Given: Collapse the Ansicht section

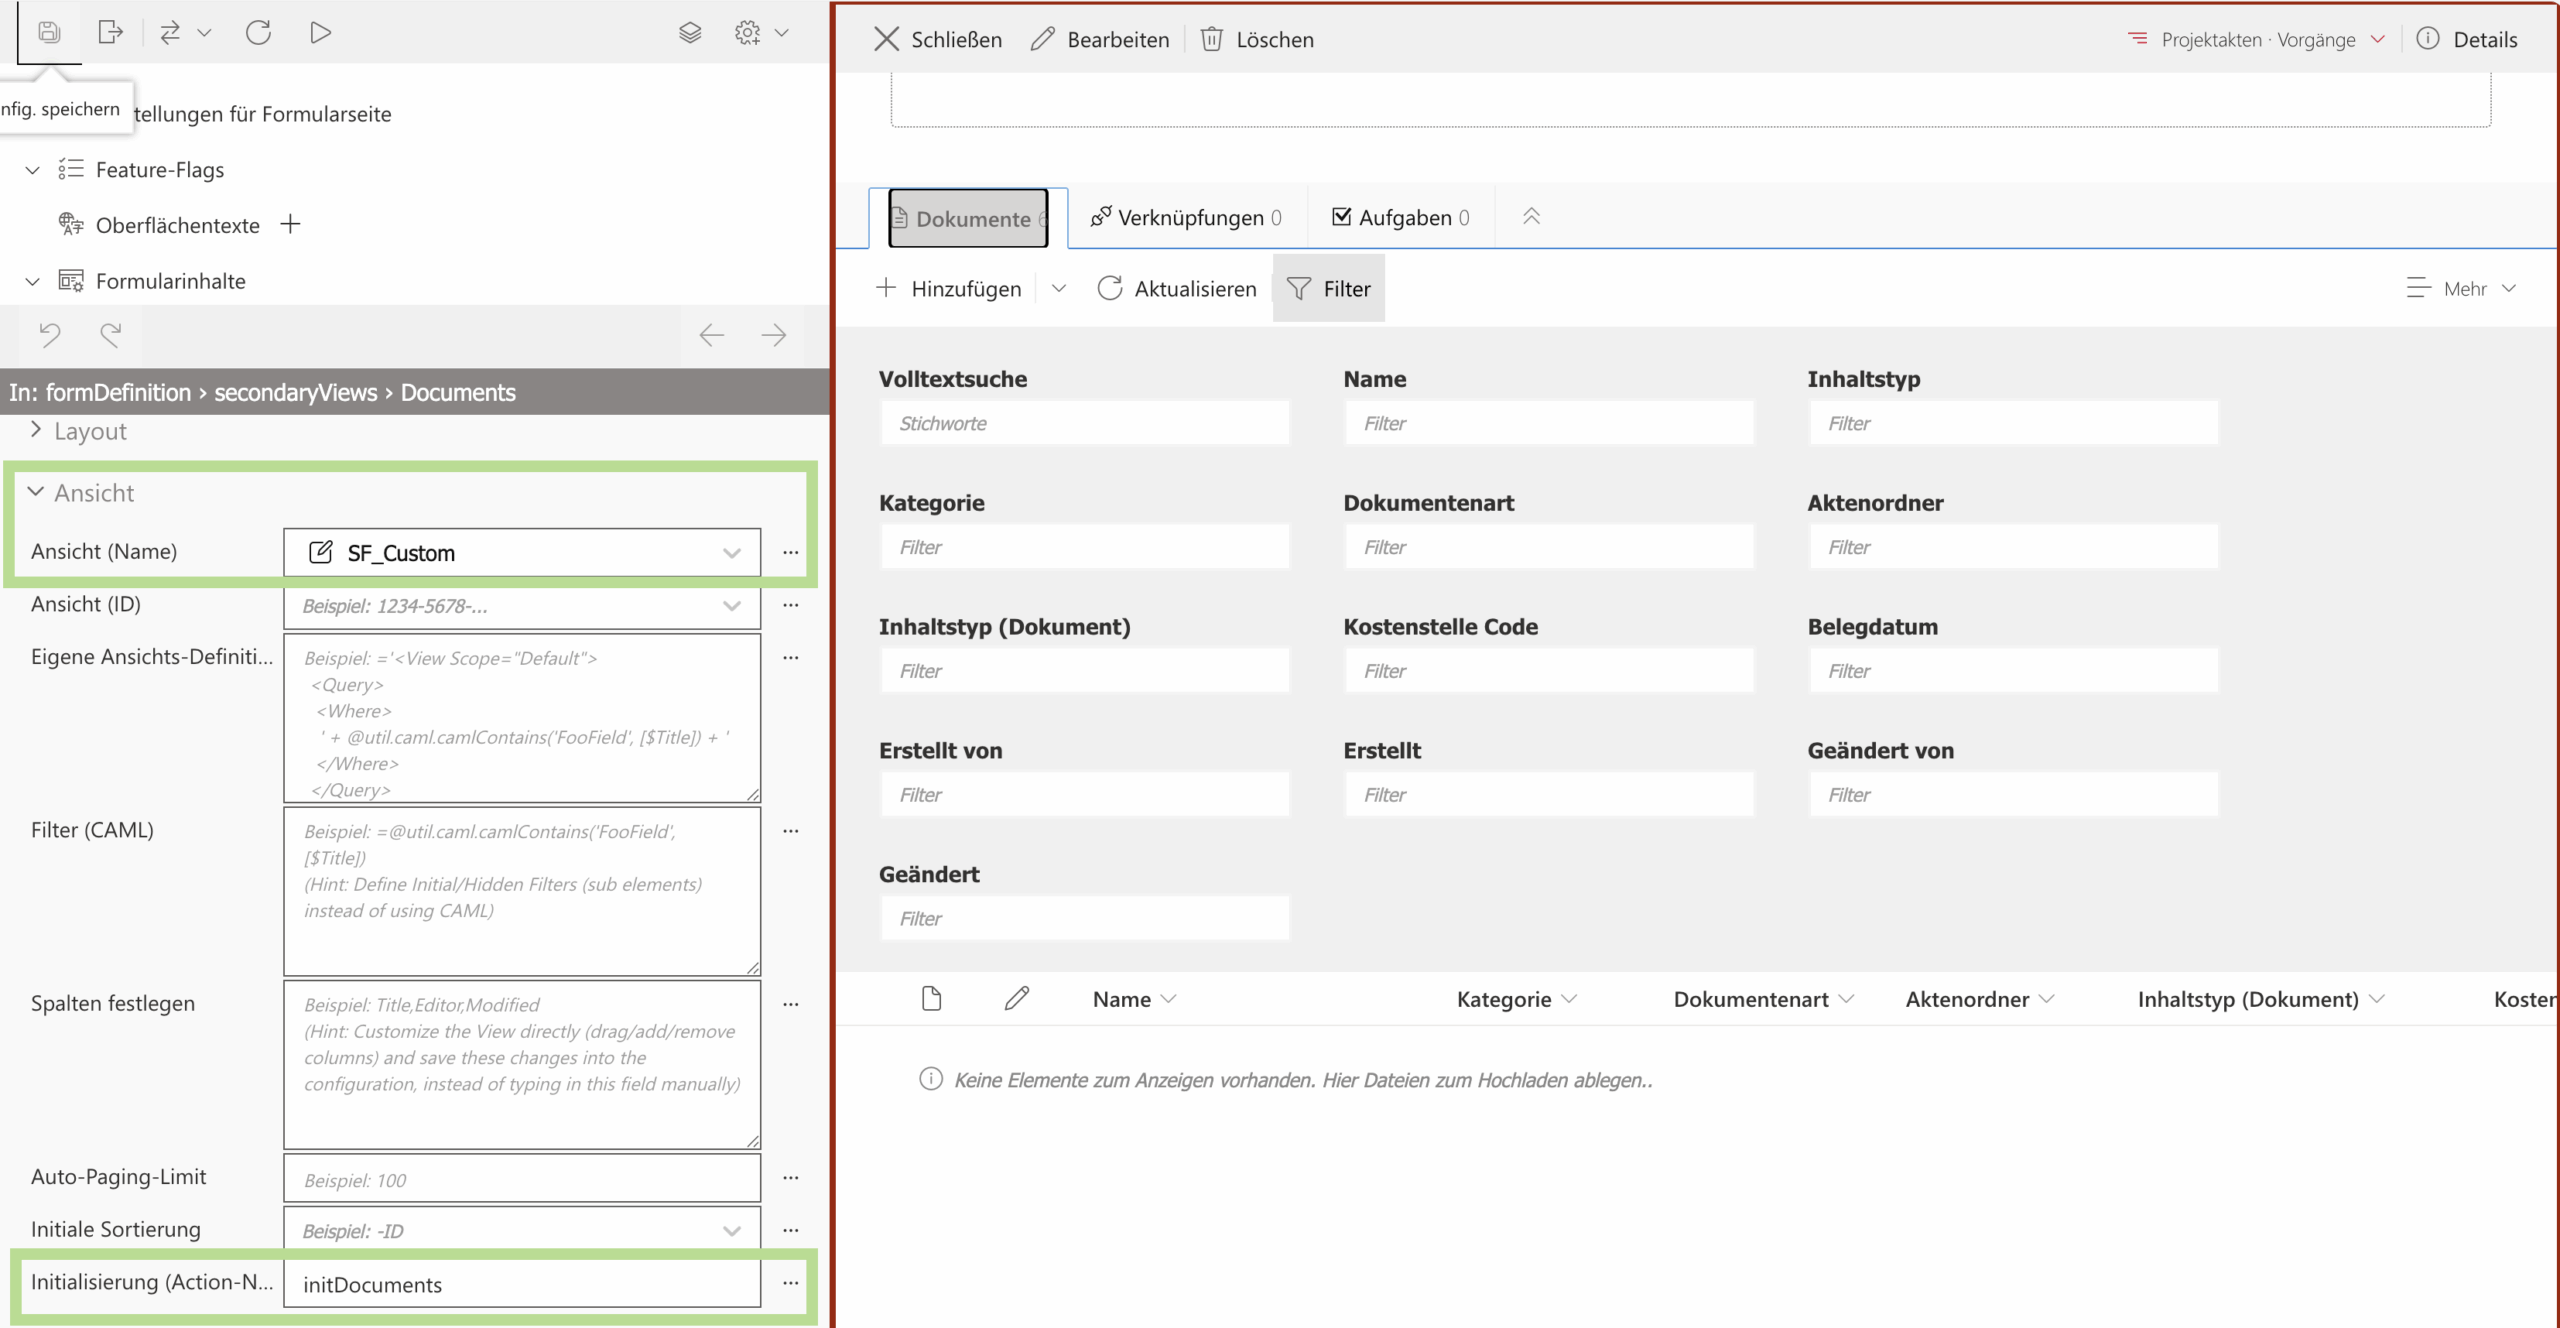Looking at the screenshot, I should [36, 492].
